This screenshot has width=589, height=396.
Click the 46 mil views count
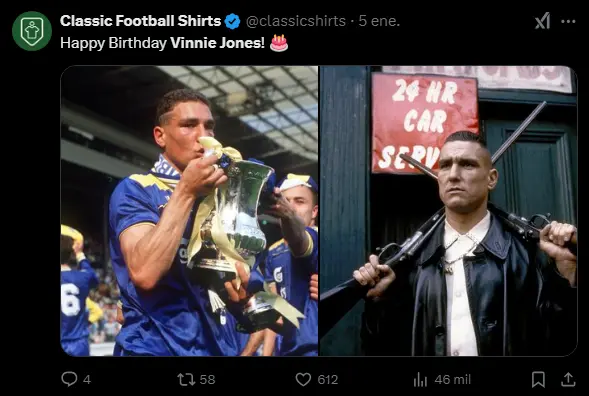coord(453,379)
